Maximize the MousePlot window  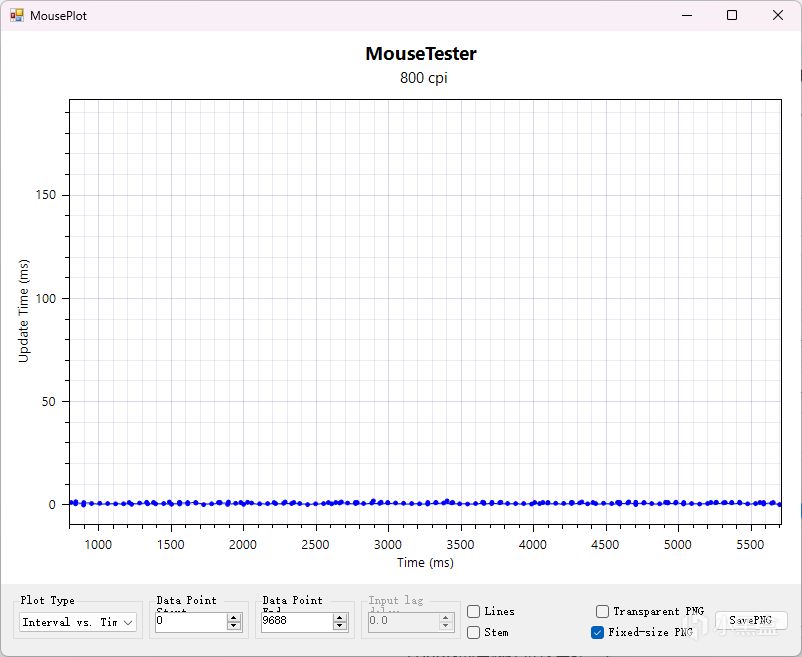click(x=732, y=15)
